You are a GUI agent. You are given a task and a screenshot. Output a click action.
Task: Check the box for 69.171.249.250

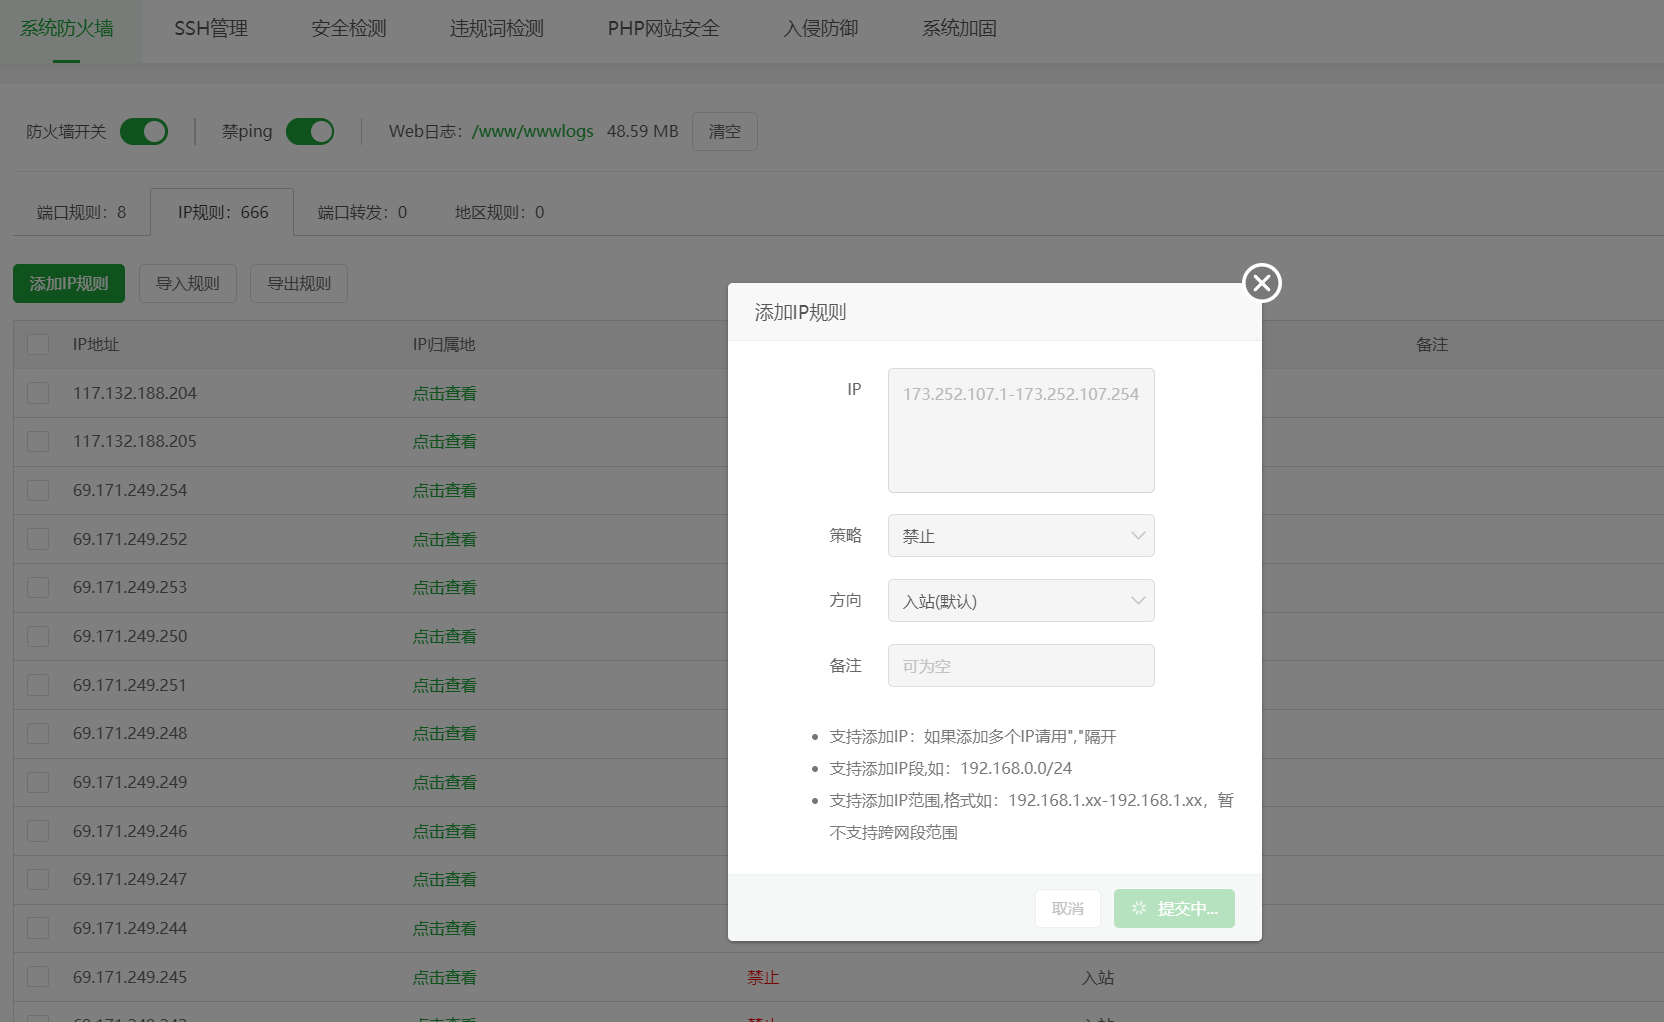pyautogui.click(x=38, y=636)
